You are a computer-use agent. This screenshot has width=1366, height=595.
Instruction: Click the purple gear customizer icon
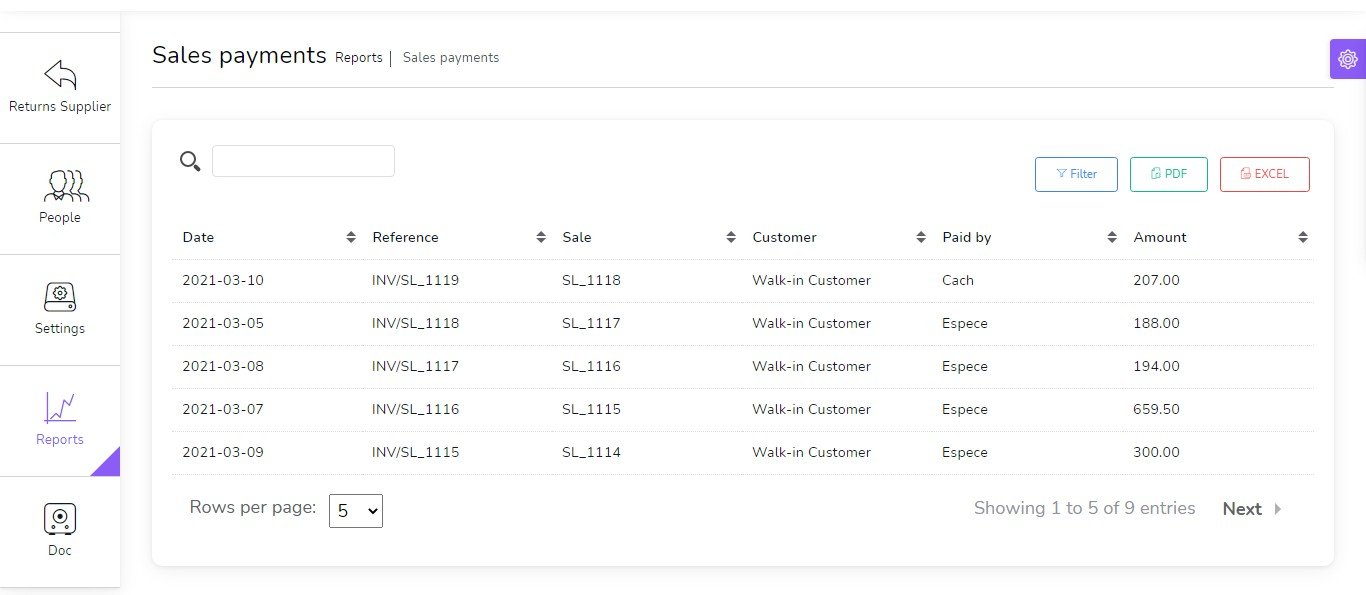coord(1347,59)
